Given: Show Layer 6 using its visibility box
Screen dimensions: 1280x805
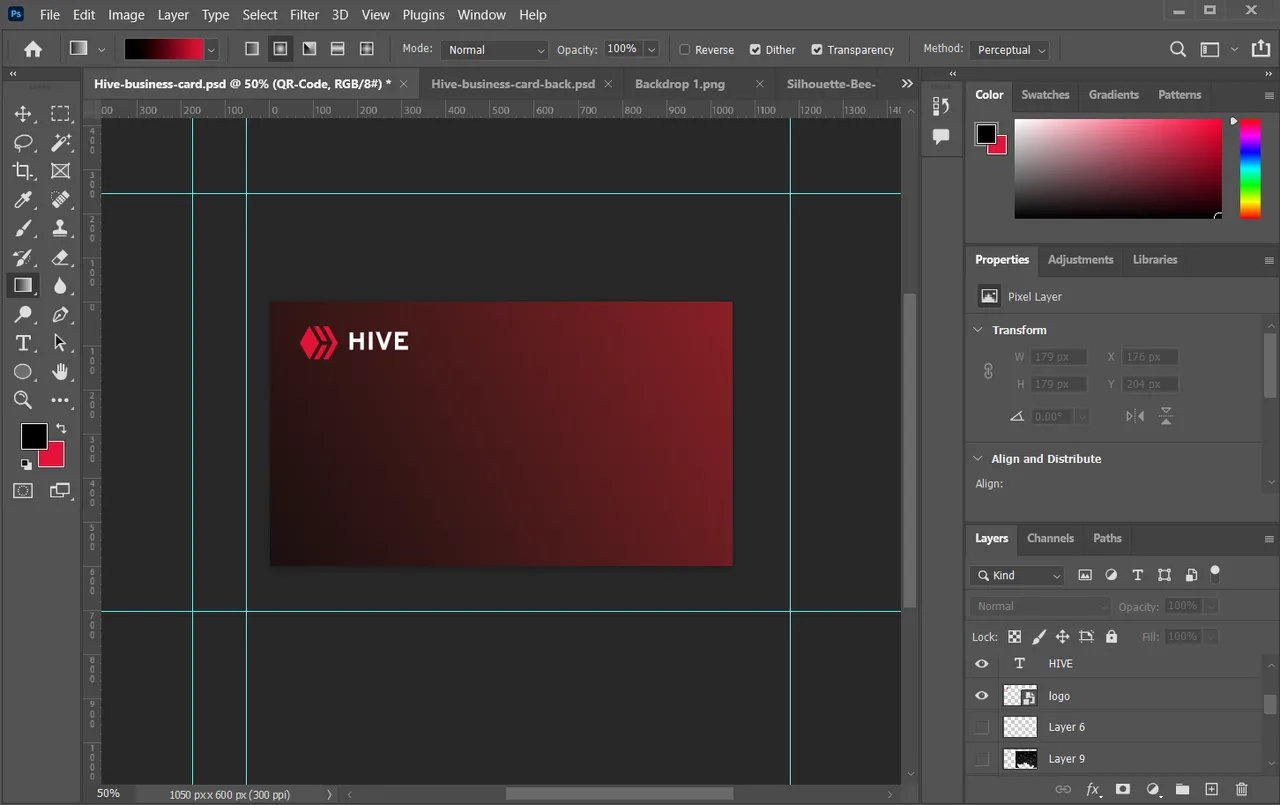Looking at the screenshot, I should [x=982, y=727].
